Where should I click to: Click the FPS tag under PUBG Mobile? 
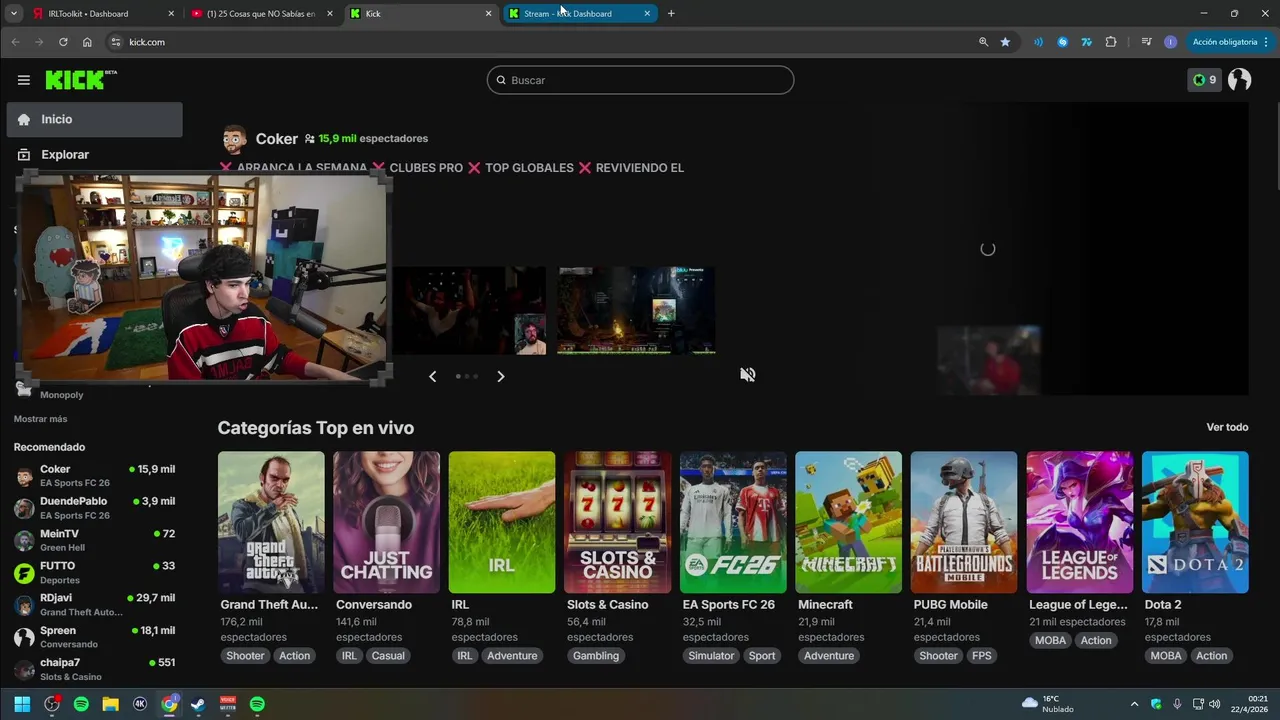(981, 656)
